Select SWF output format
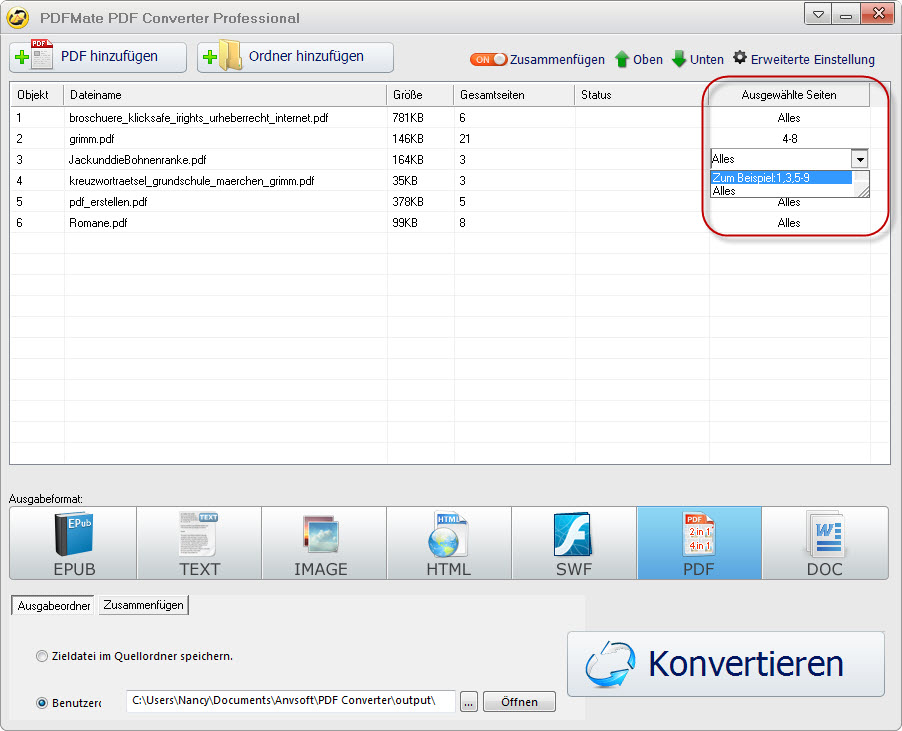The width and height of the screenshot is (902, 731). [574, 543]
